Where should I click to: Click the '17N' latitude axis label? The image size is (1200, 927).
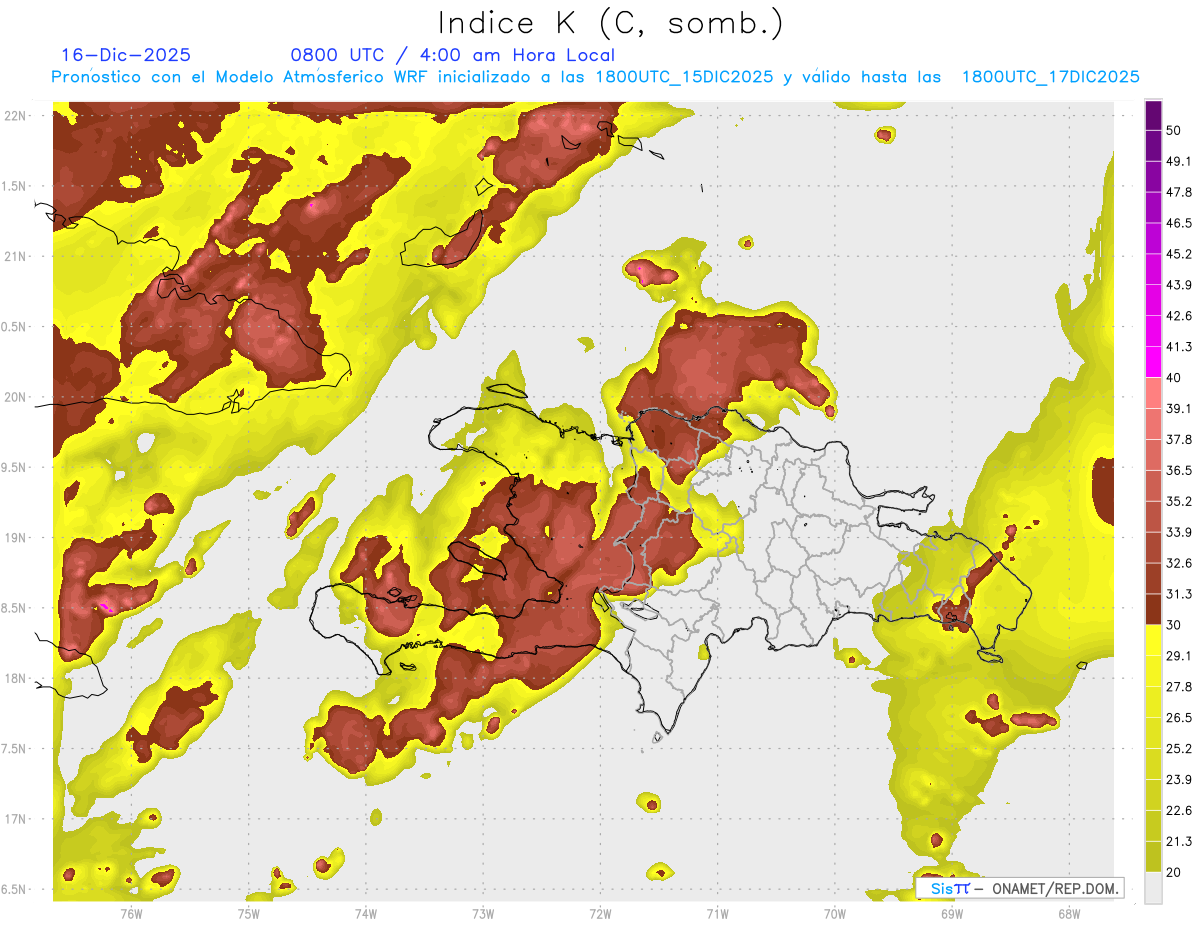pyautogui.click(x=16, y=819)
